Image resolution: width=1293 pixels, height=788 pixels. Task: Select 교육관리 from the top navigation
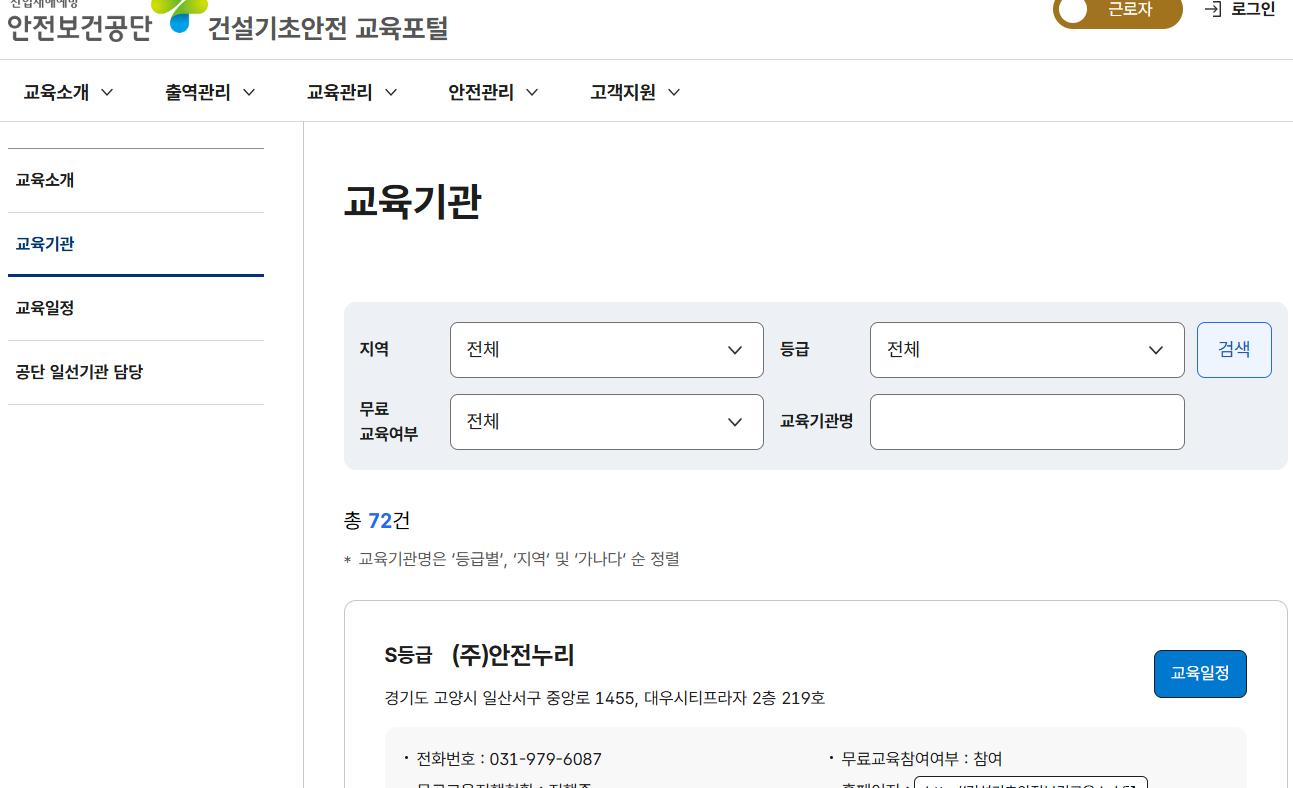point(340,91)
